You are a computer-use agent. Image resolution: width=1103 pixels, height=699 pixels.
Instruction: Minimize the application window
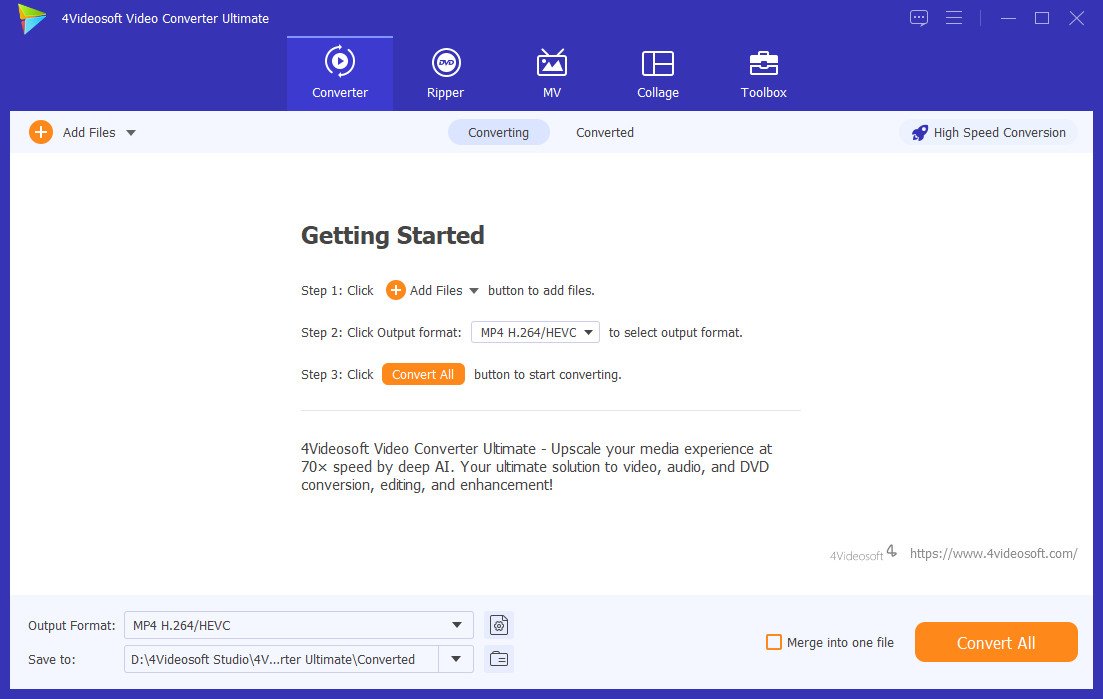pyautogui.click(x=1008, y=18)
